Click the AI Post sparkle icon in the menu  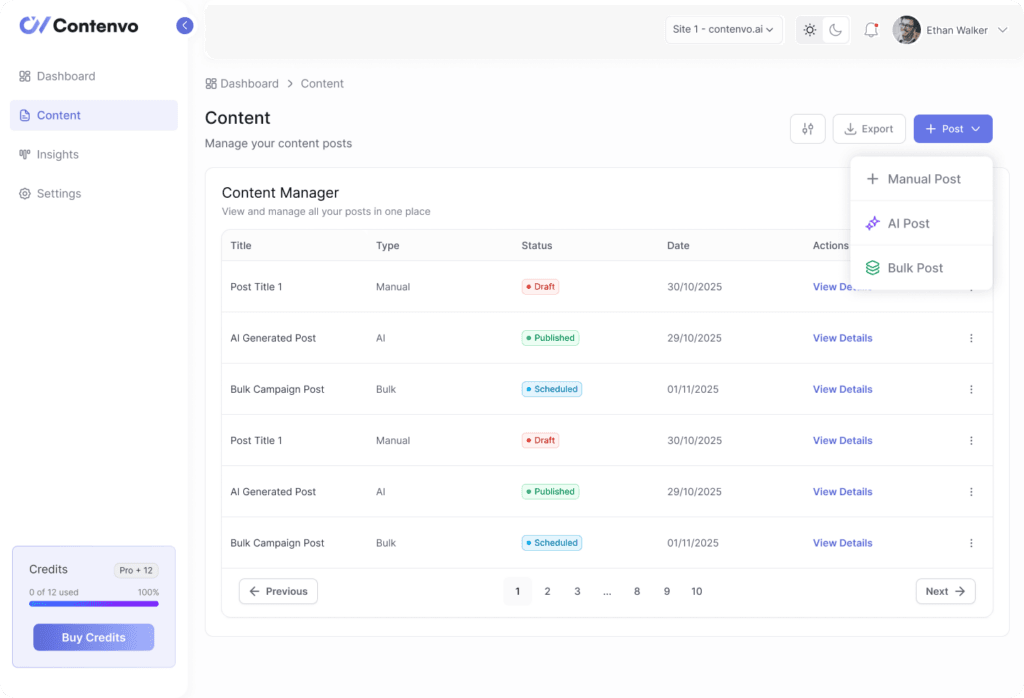coord(871,223)
